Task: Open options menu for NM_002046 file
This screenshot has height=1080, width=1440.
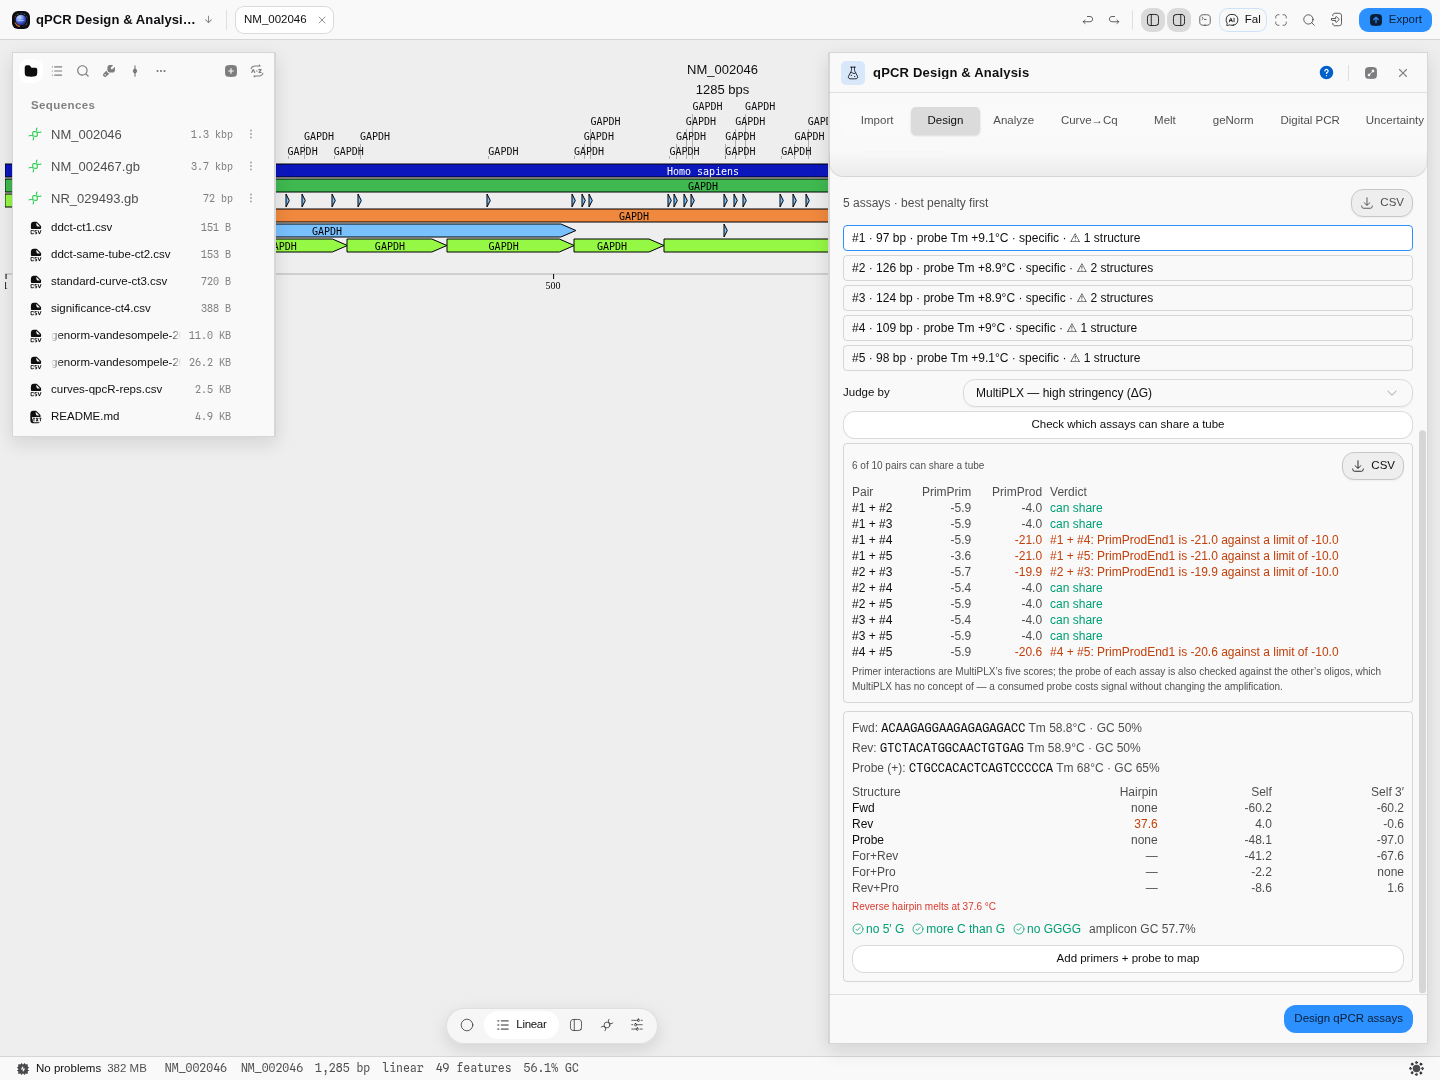Action: click(x=251, y=135)
